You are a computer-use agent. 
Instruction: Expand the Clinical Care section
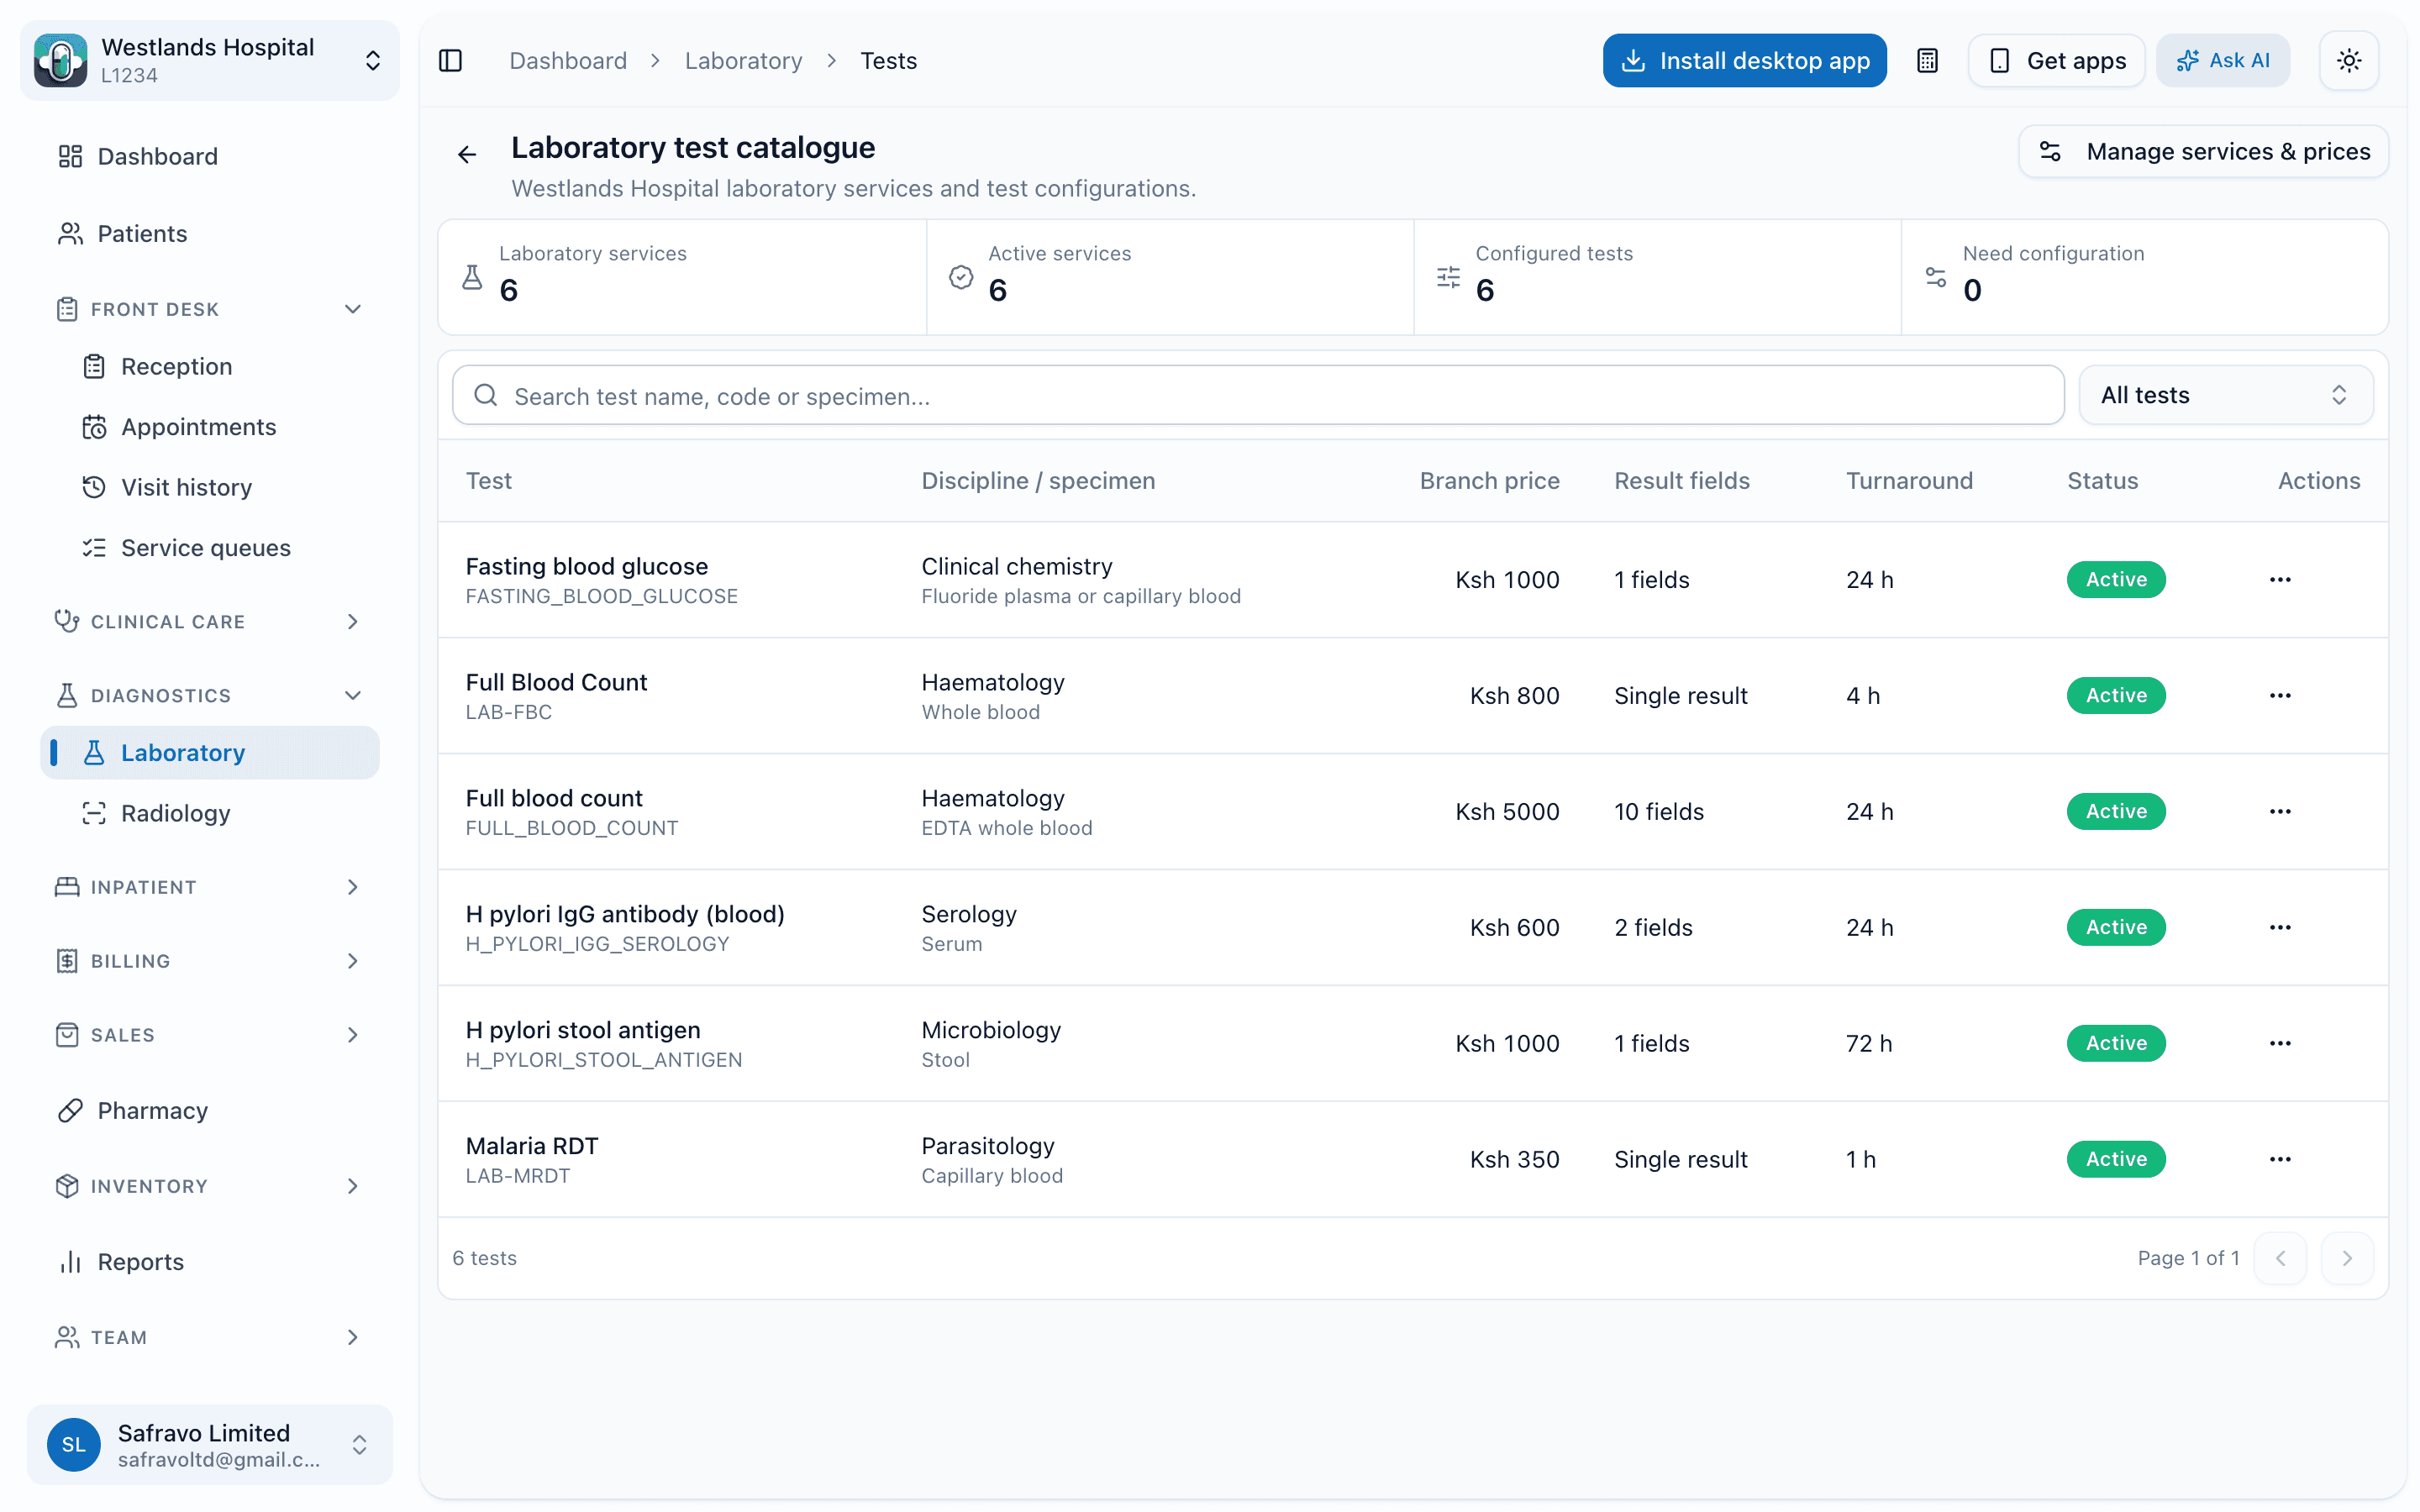(210, 622)
